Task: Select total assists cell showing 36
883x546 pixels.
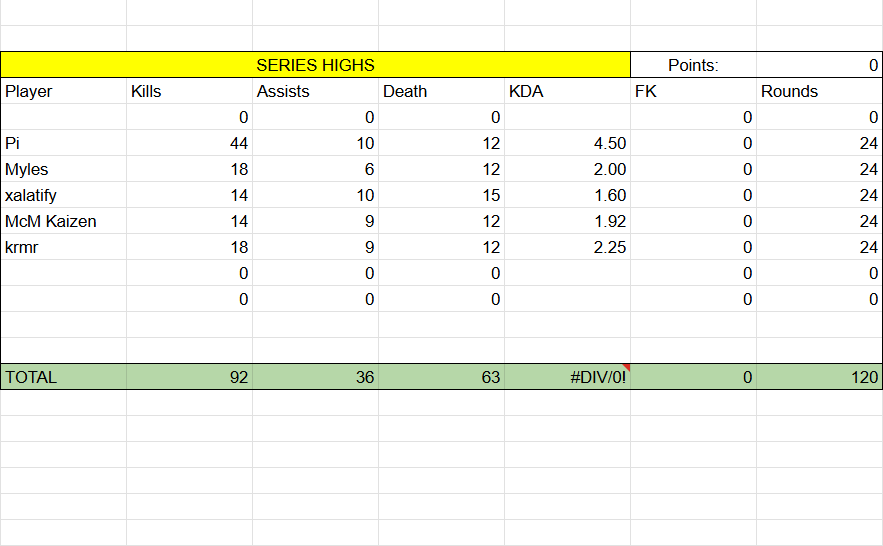Action: (316, 377)
